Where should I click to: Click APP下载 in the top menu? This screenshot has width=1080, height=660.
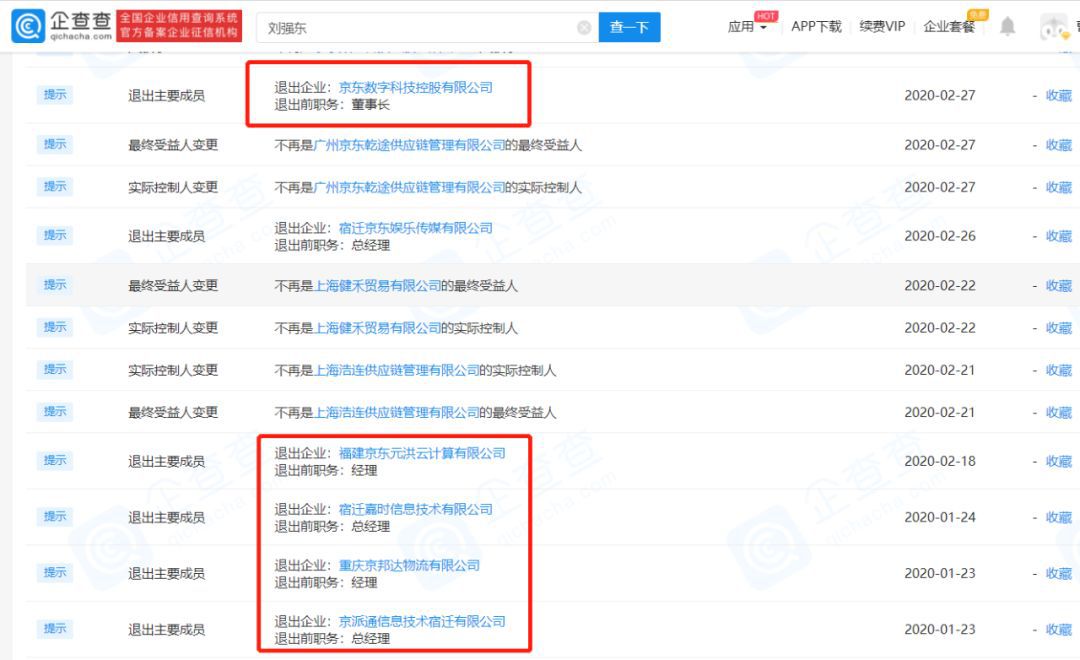point(816,26)
